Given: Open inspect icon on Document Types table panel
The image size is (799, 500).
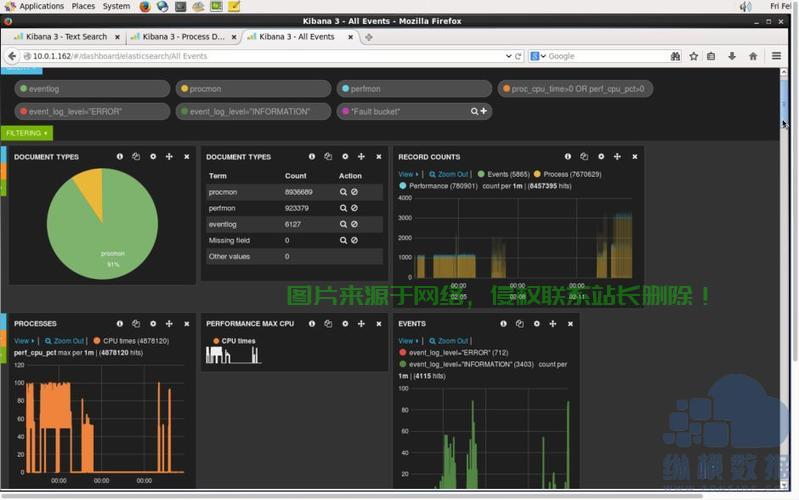Looking at the screenshot, I should pos(328,156).
